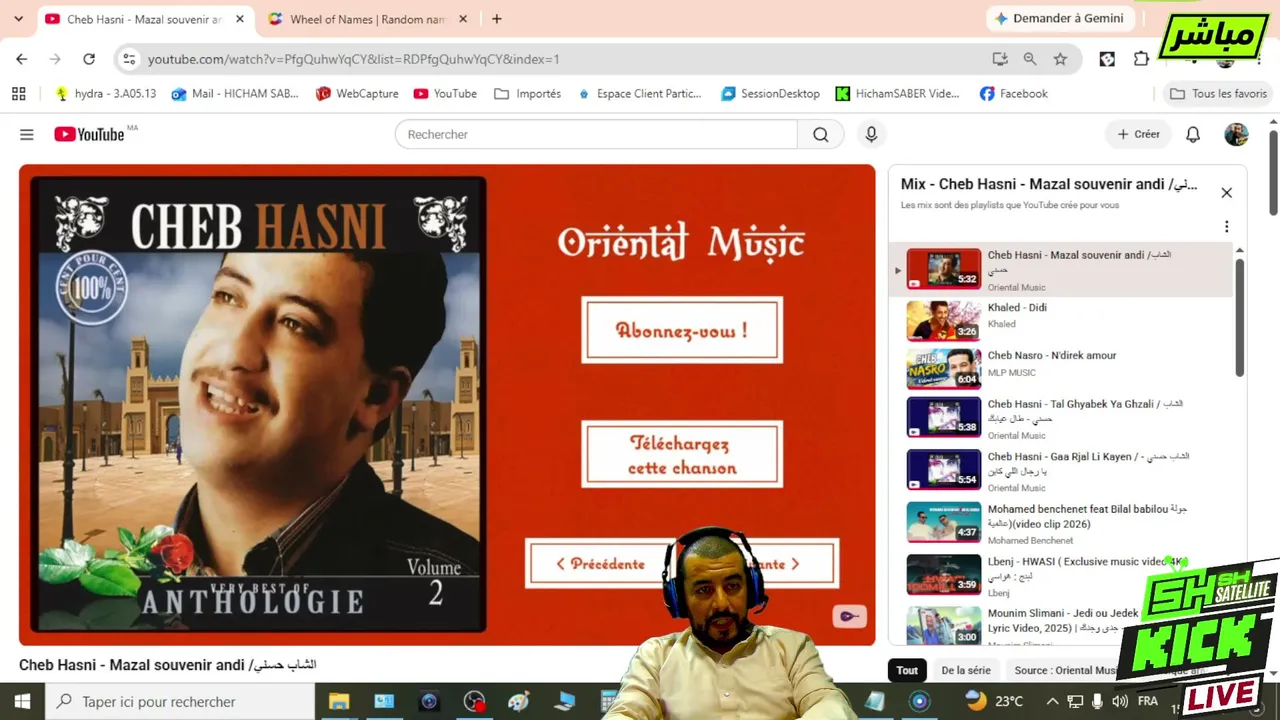Select the Cheb Hasni YouTube tab
This screenshot has width=1280, height=720.
144,19
